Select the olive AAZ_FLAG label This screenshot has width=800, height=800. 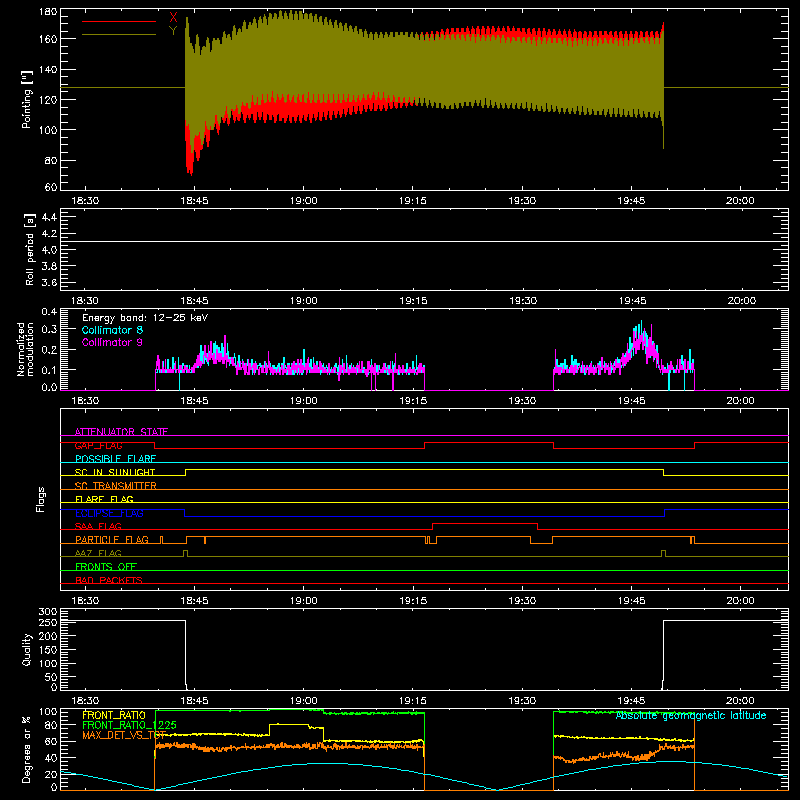click(98, 553)
